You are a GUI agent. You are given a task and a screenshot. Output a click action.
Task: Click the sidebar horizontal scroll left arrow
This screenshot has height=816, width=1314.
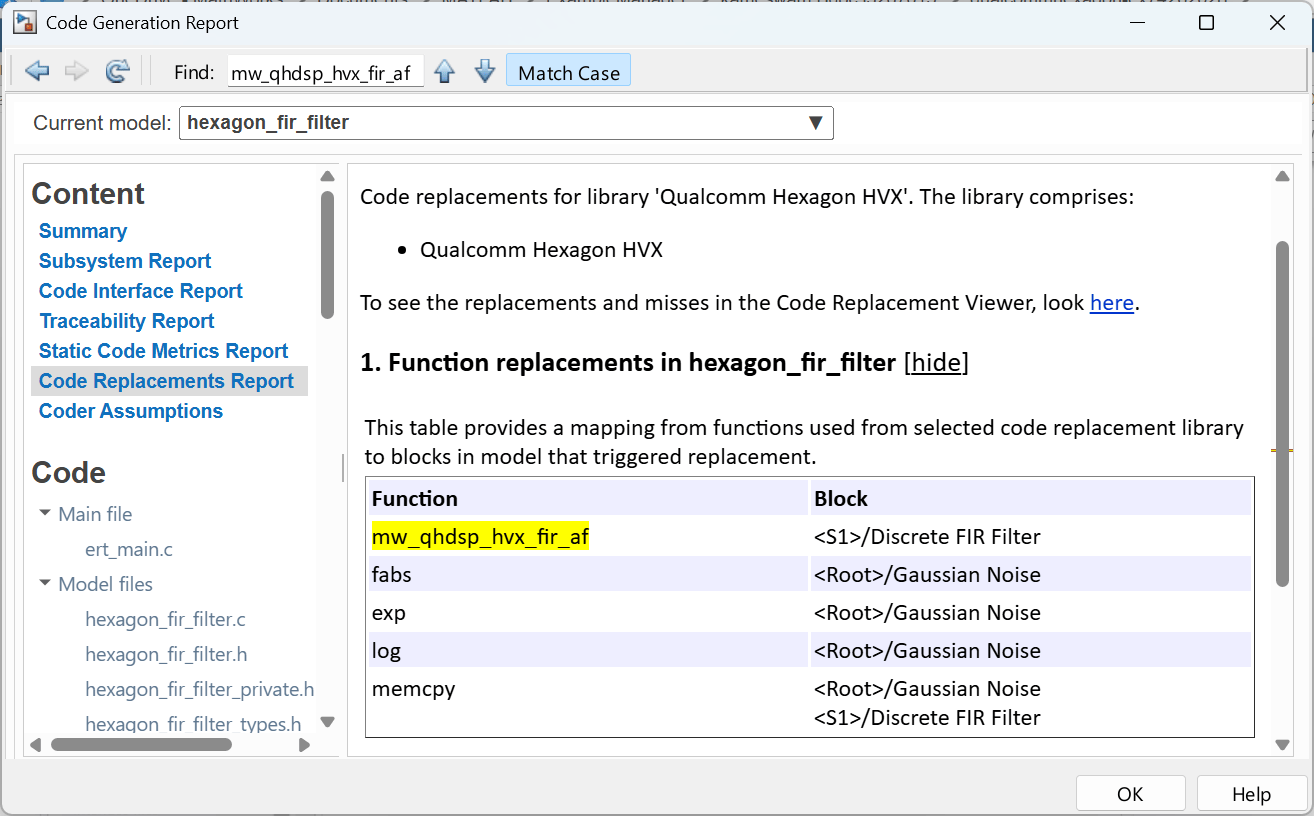35,744
